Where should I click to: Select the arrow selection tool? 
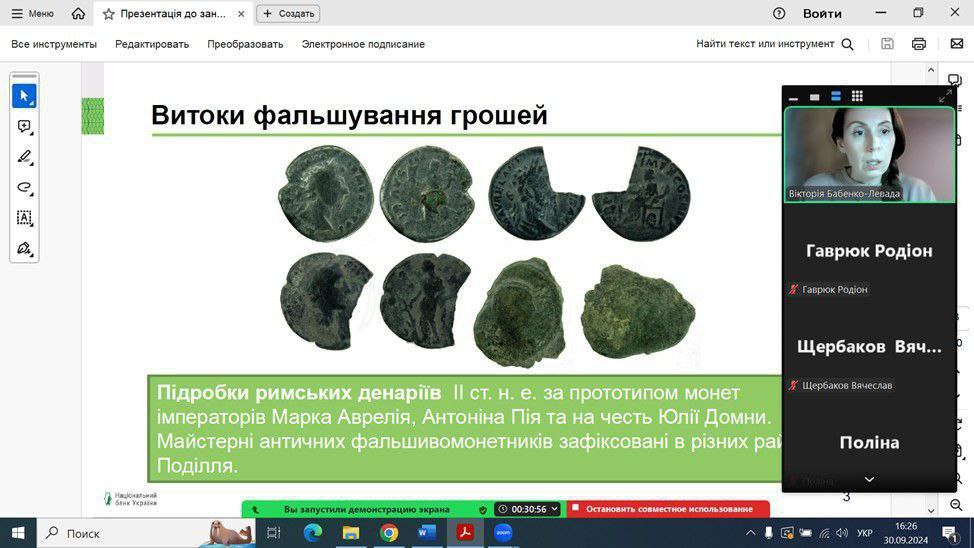24,96
